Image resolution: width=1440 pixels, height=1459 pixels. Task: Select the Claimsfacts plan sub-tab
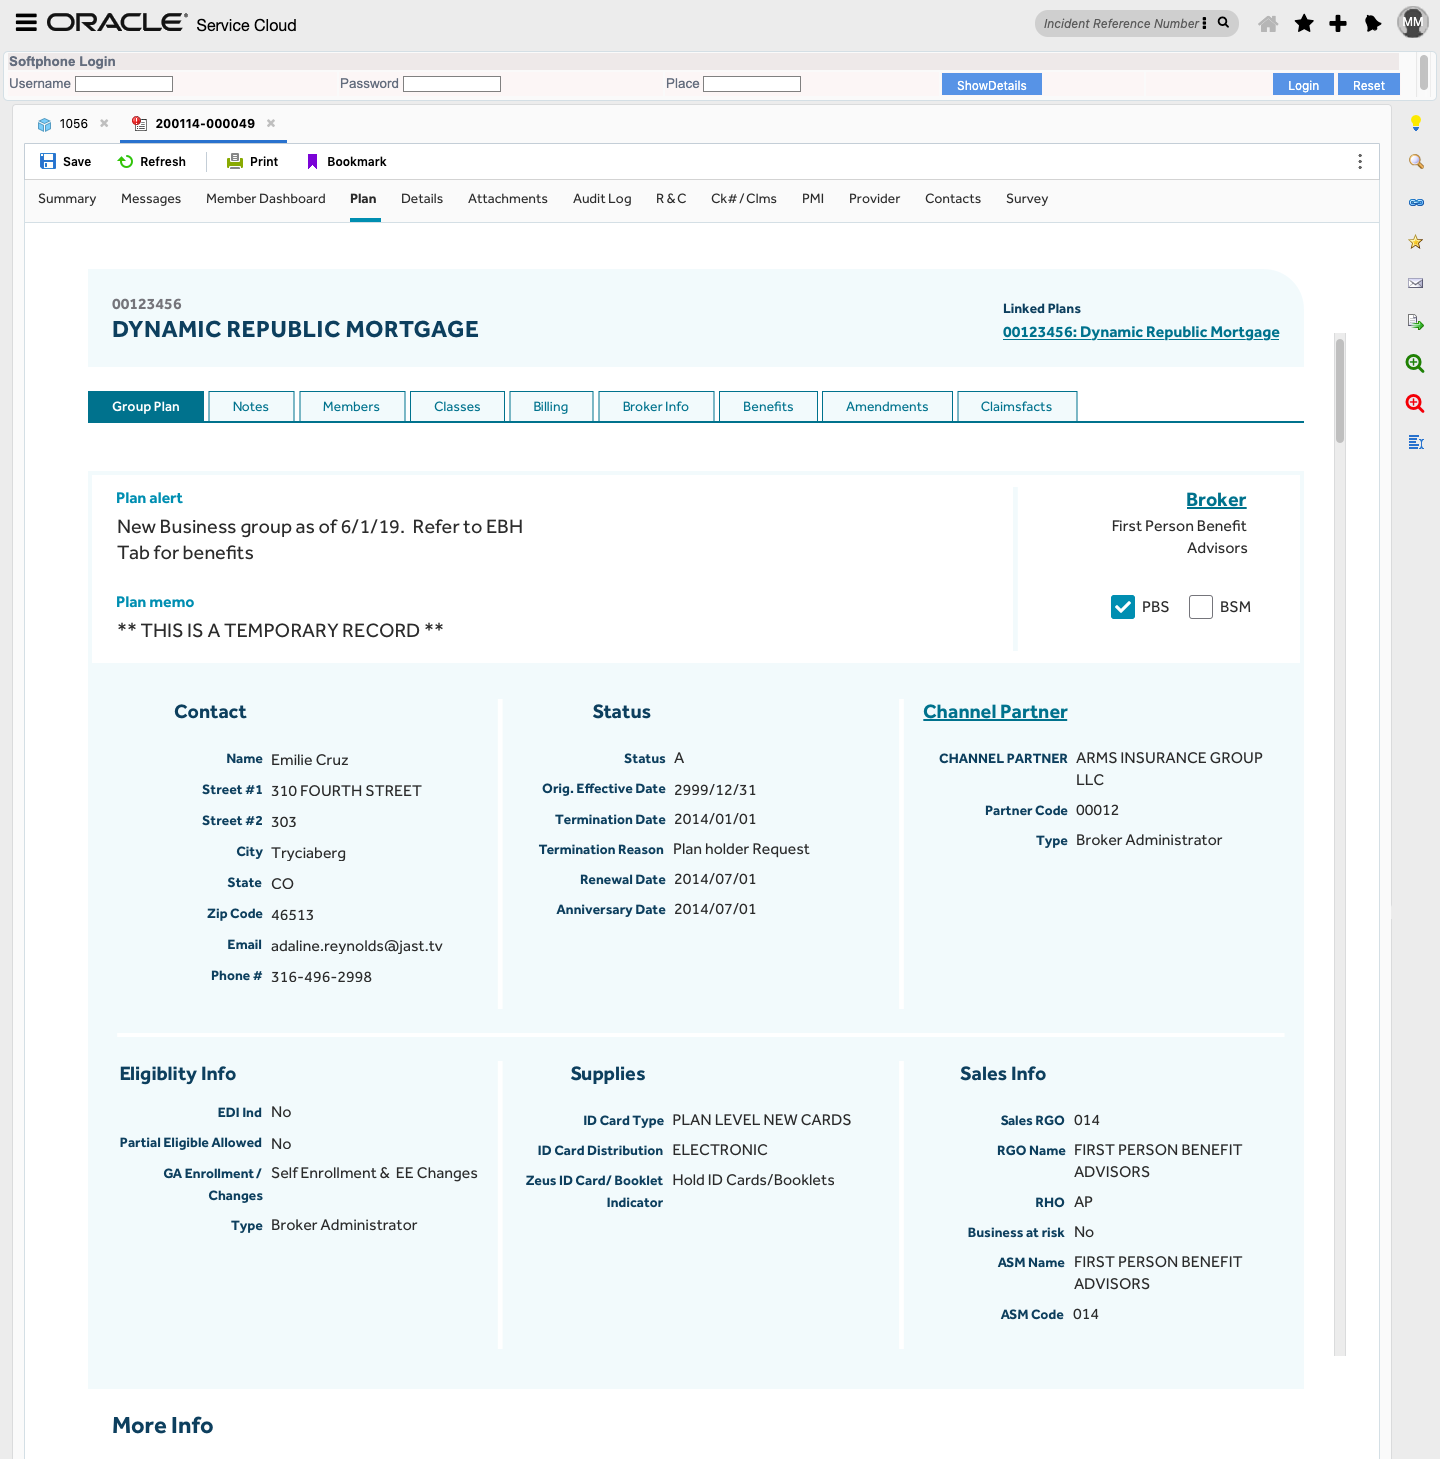coord(1016,406)
